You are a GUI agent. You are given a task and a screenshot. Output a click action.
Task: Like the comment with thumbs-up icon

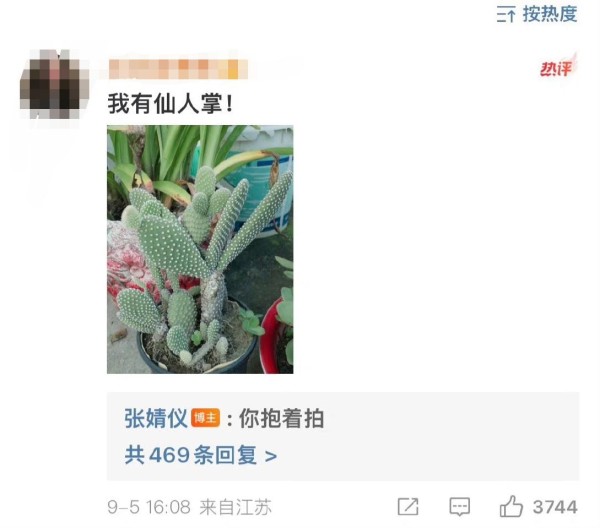pos(511,506)
